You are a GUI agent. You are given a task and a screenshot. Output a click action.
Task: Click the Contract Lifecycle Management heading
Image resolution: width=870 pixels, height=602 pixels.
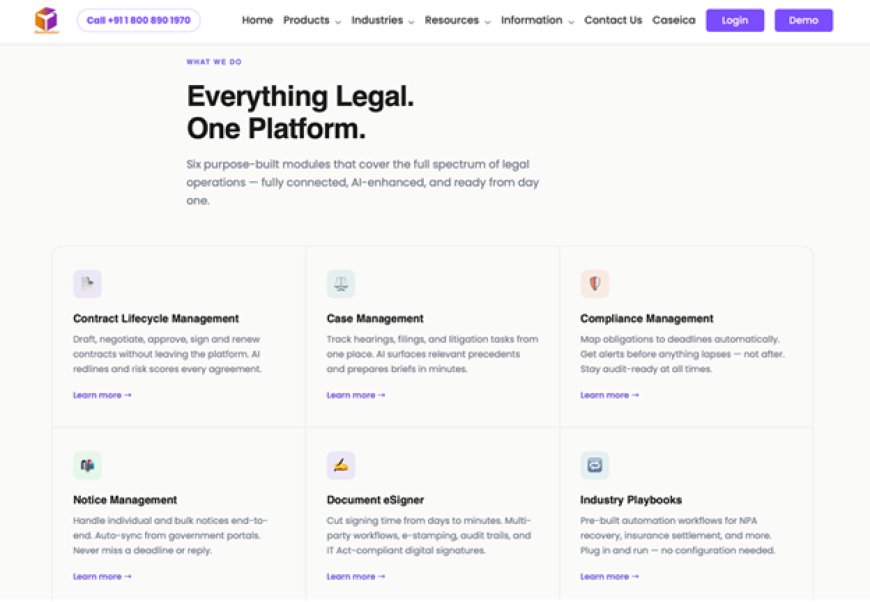point(156,318)
